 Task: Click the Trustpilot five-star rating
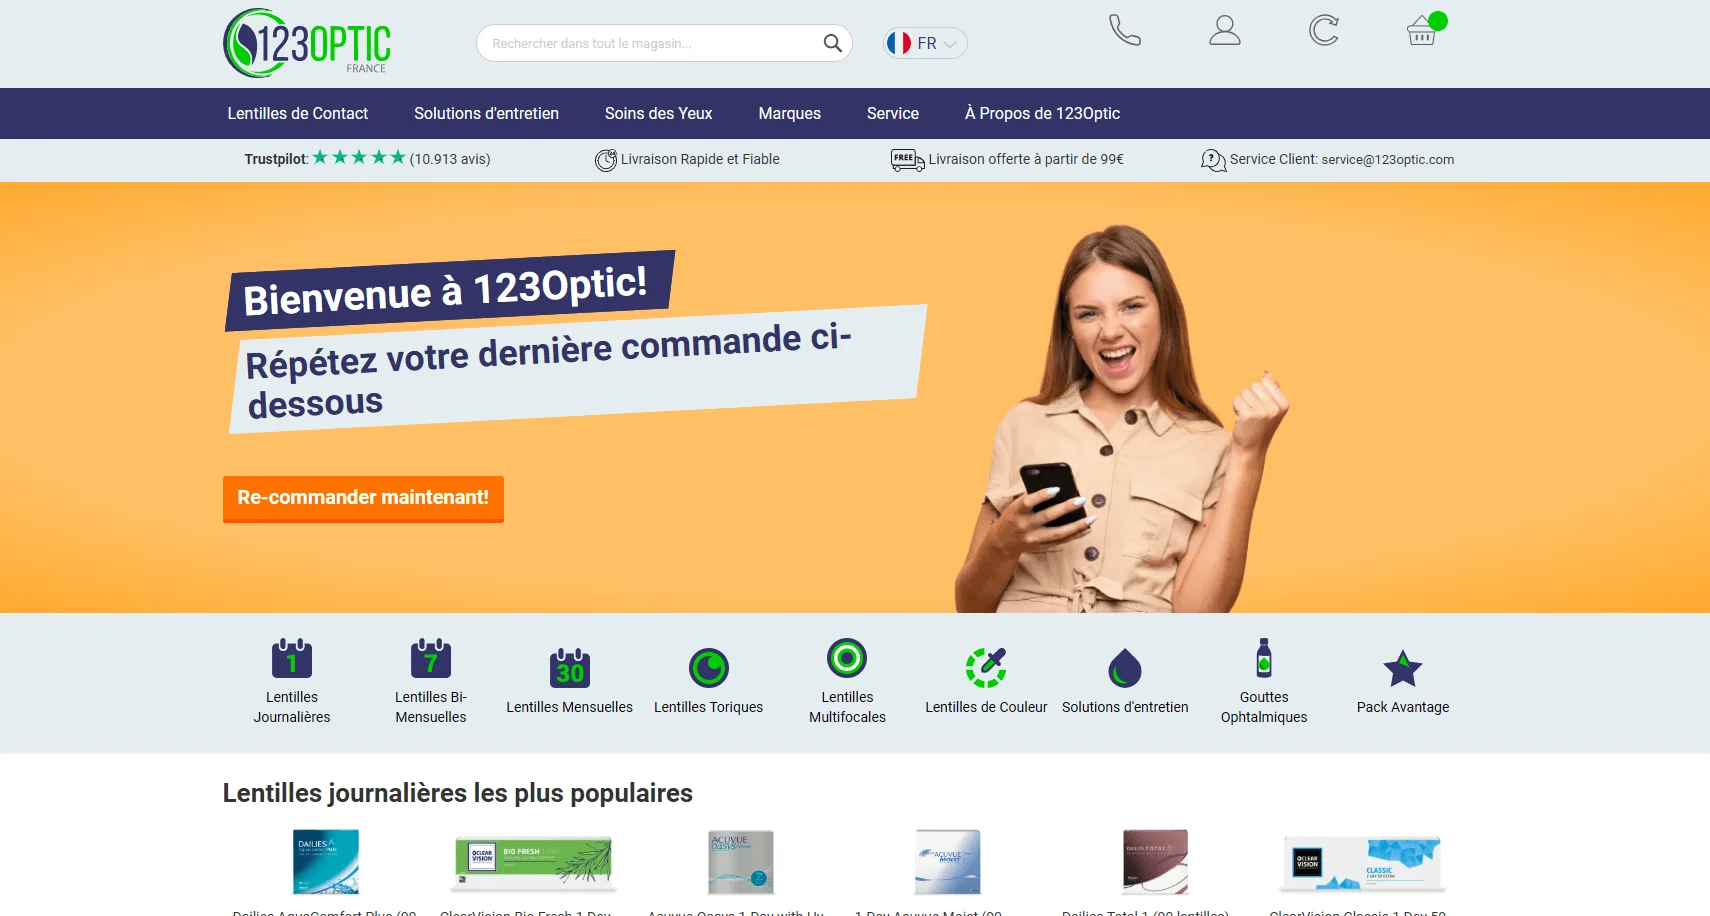click(x=359, y=157)
